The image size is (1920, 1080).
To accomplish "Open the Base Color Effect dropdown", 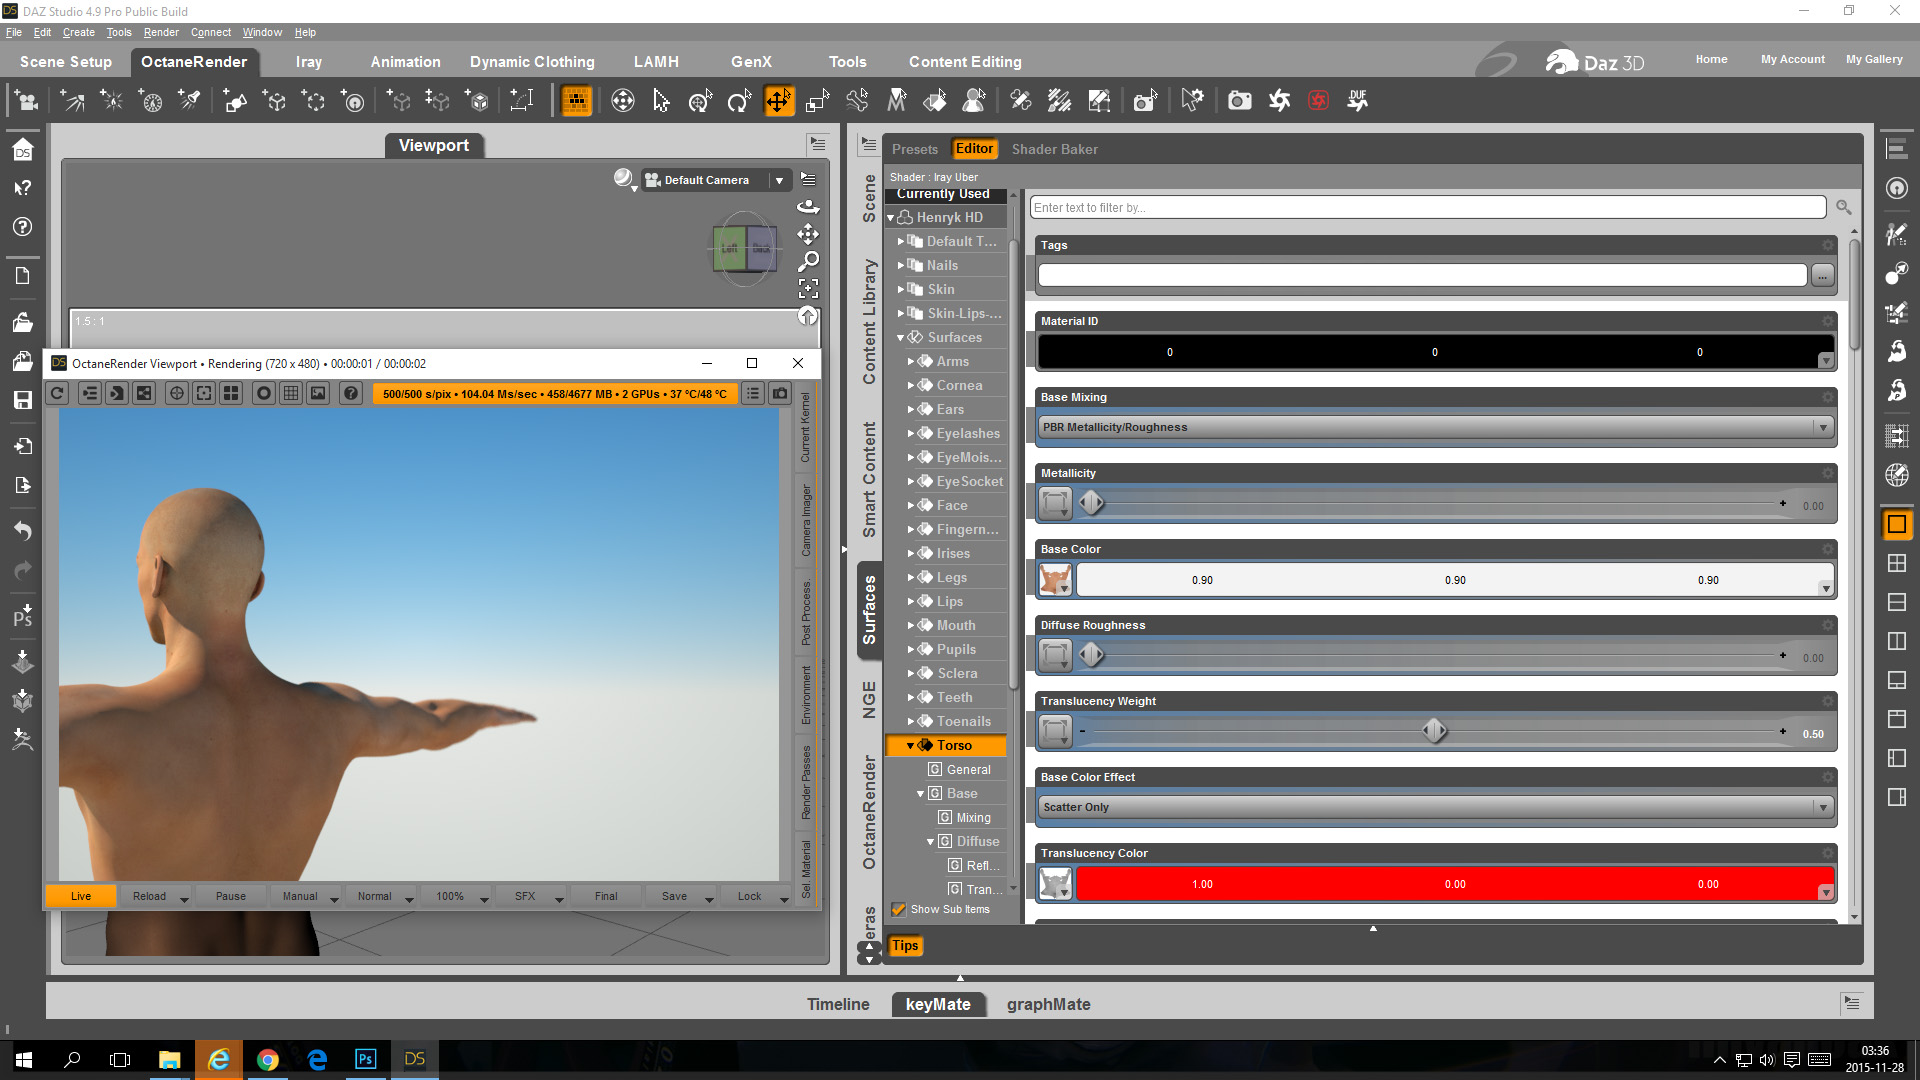I will tap(1435, 808).
